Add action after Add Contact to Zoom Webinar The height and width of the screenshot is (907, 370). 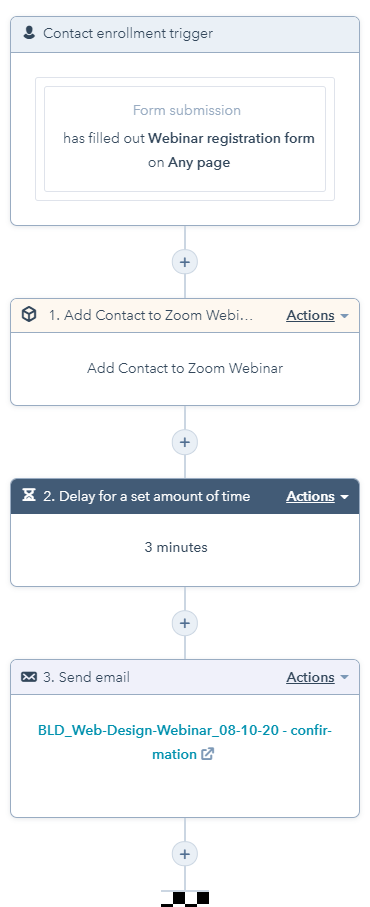click(x=185, y=443)
